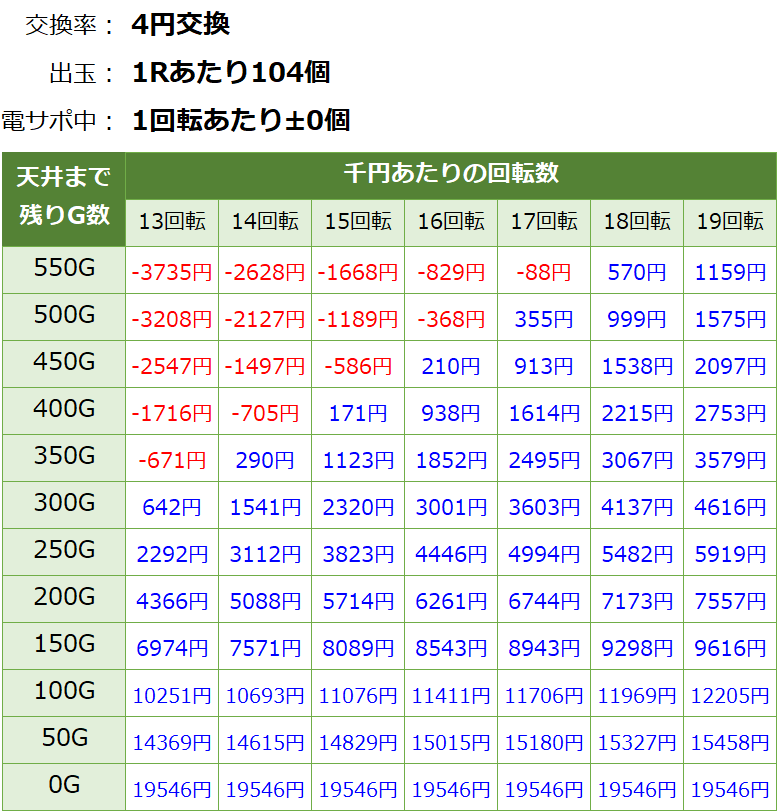777x811 pixels.
Task: Select the 13回転 column header
Action: point(172,222)
